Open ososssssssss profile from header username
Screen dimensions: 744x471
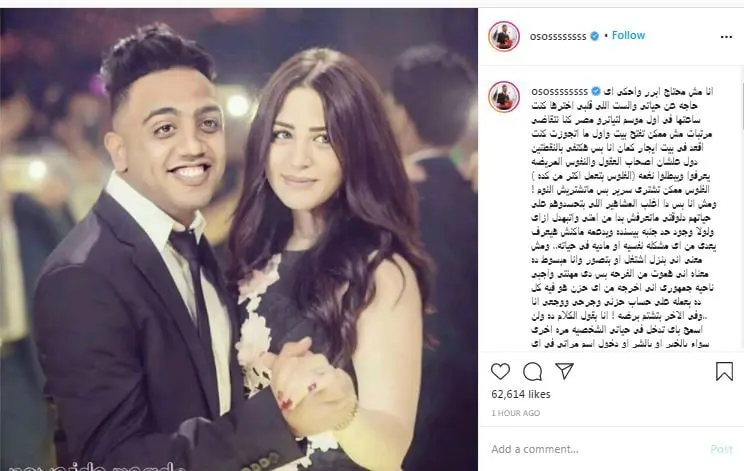558,37
